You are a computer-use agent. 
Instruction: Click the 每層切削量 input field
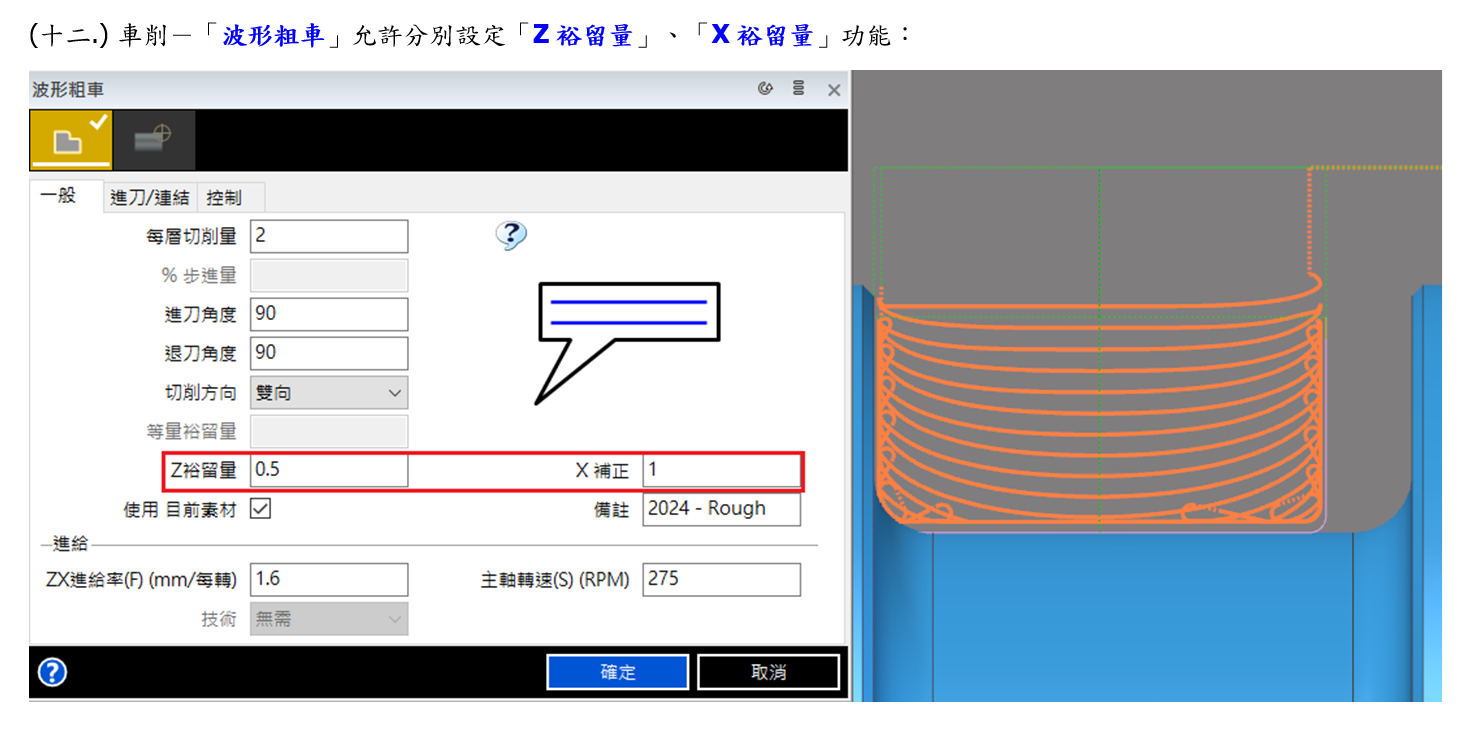coord(329,236)
